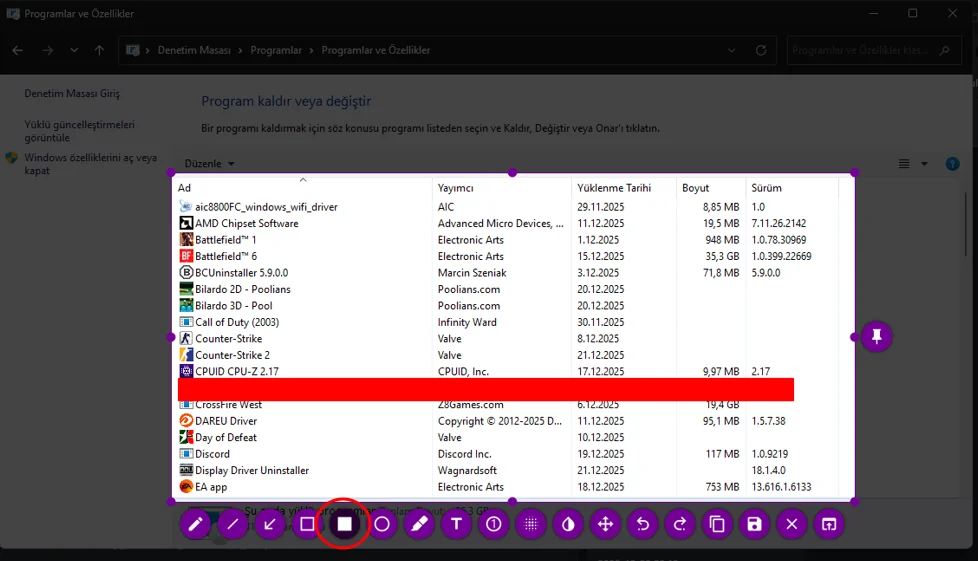Sort by Yüklenme Tarihi column header
Image resolution: width=978 pixels, height=561 pixels.
point(623,188)
